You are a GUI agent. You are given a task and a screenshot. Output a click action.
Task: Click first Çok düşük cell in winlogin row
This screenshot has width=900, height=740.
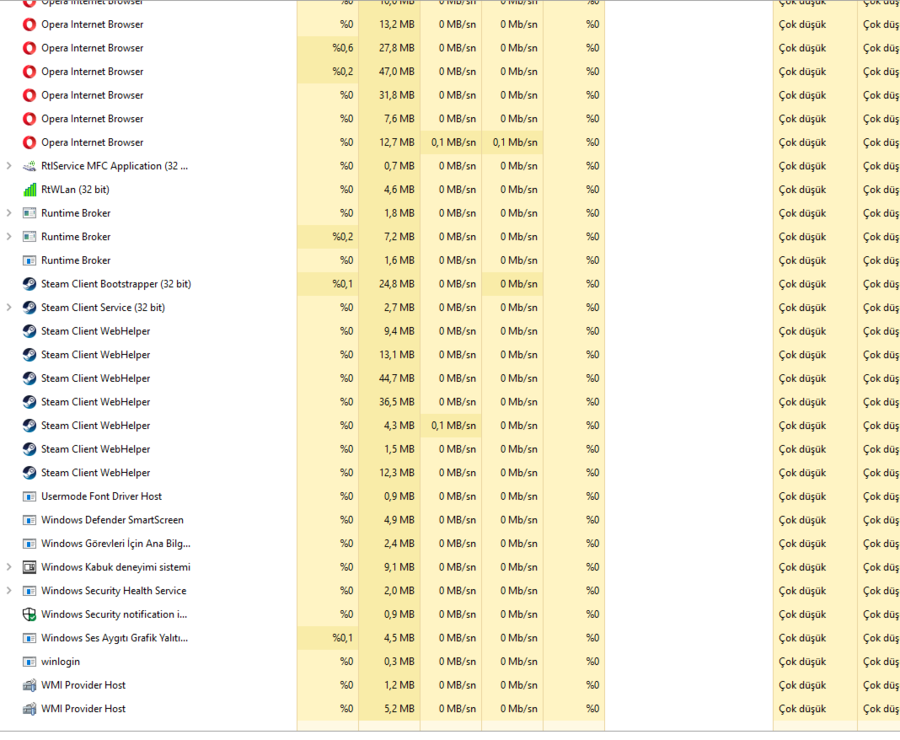pyautogui.click(x=815, y=662)
